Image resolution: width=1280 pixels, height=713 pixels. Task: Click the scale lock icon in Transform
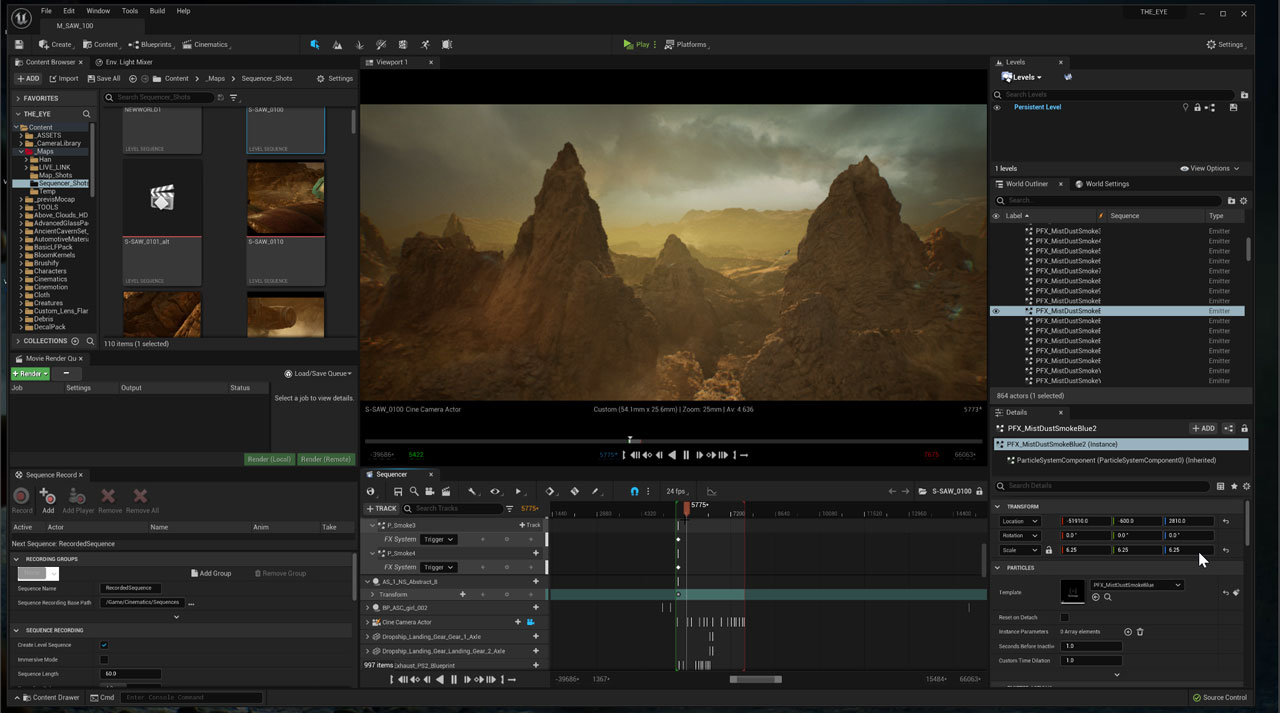[1048, 550]
